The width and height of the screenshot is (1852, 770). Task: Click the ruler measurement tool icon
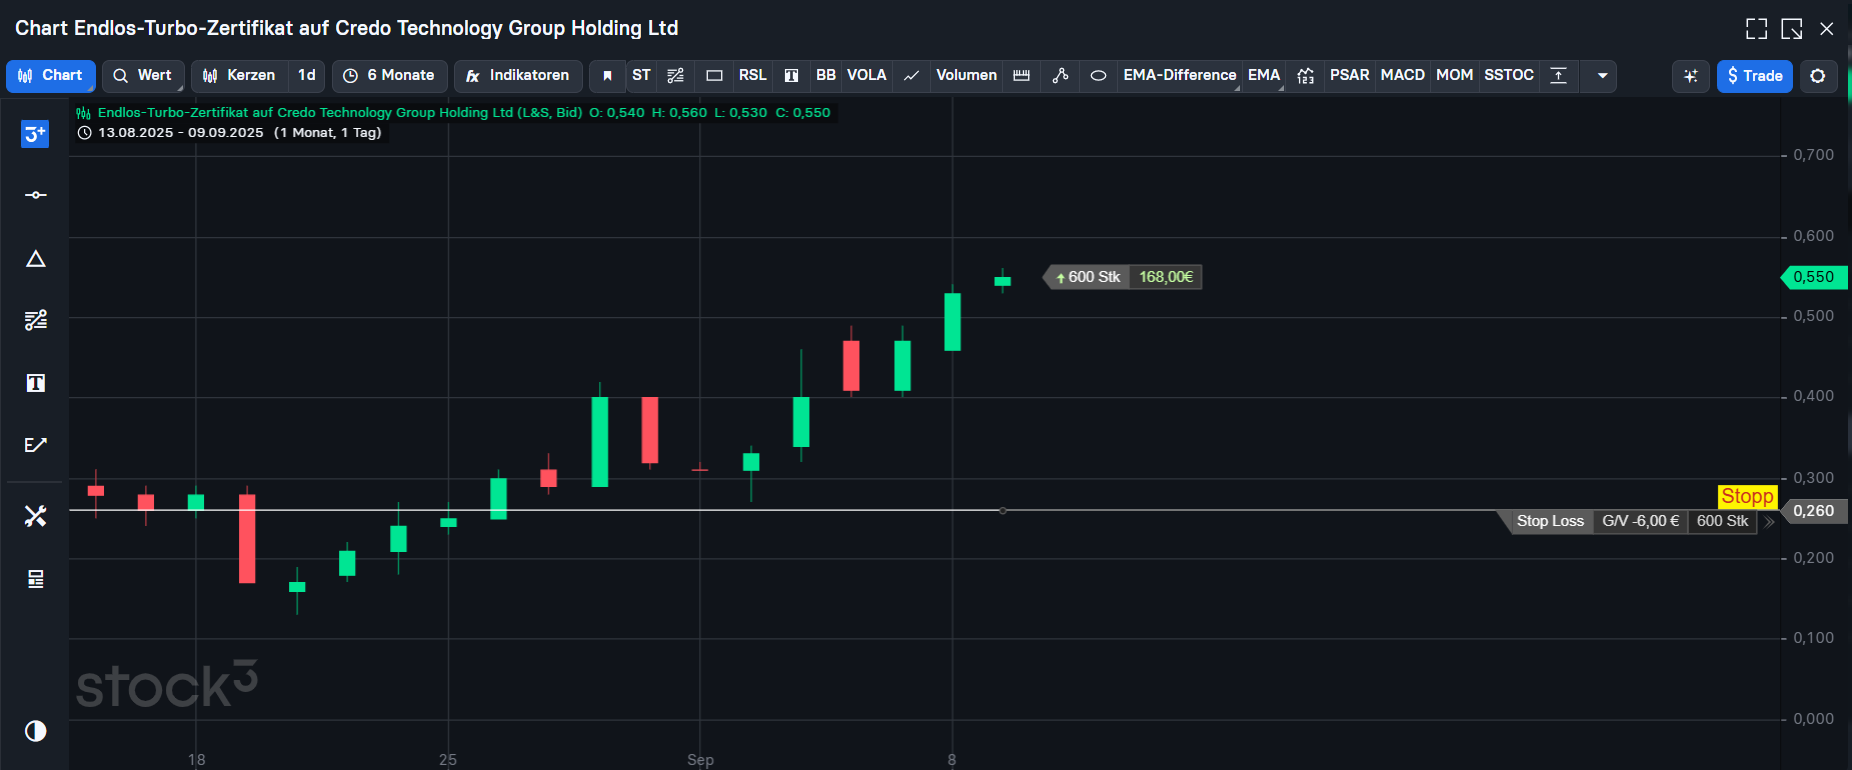1021,76
